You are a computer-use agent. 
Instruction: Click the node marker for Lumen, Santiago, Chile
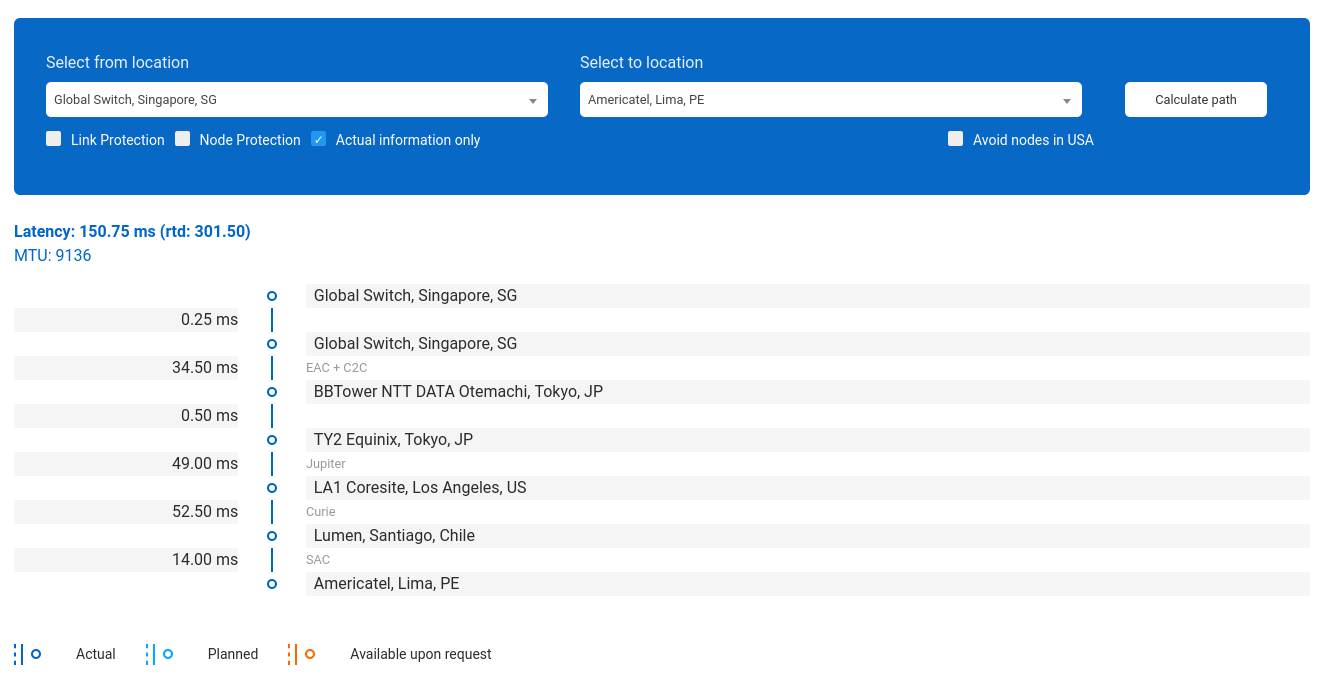pyautogui.click(x=272, y=536)
